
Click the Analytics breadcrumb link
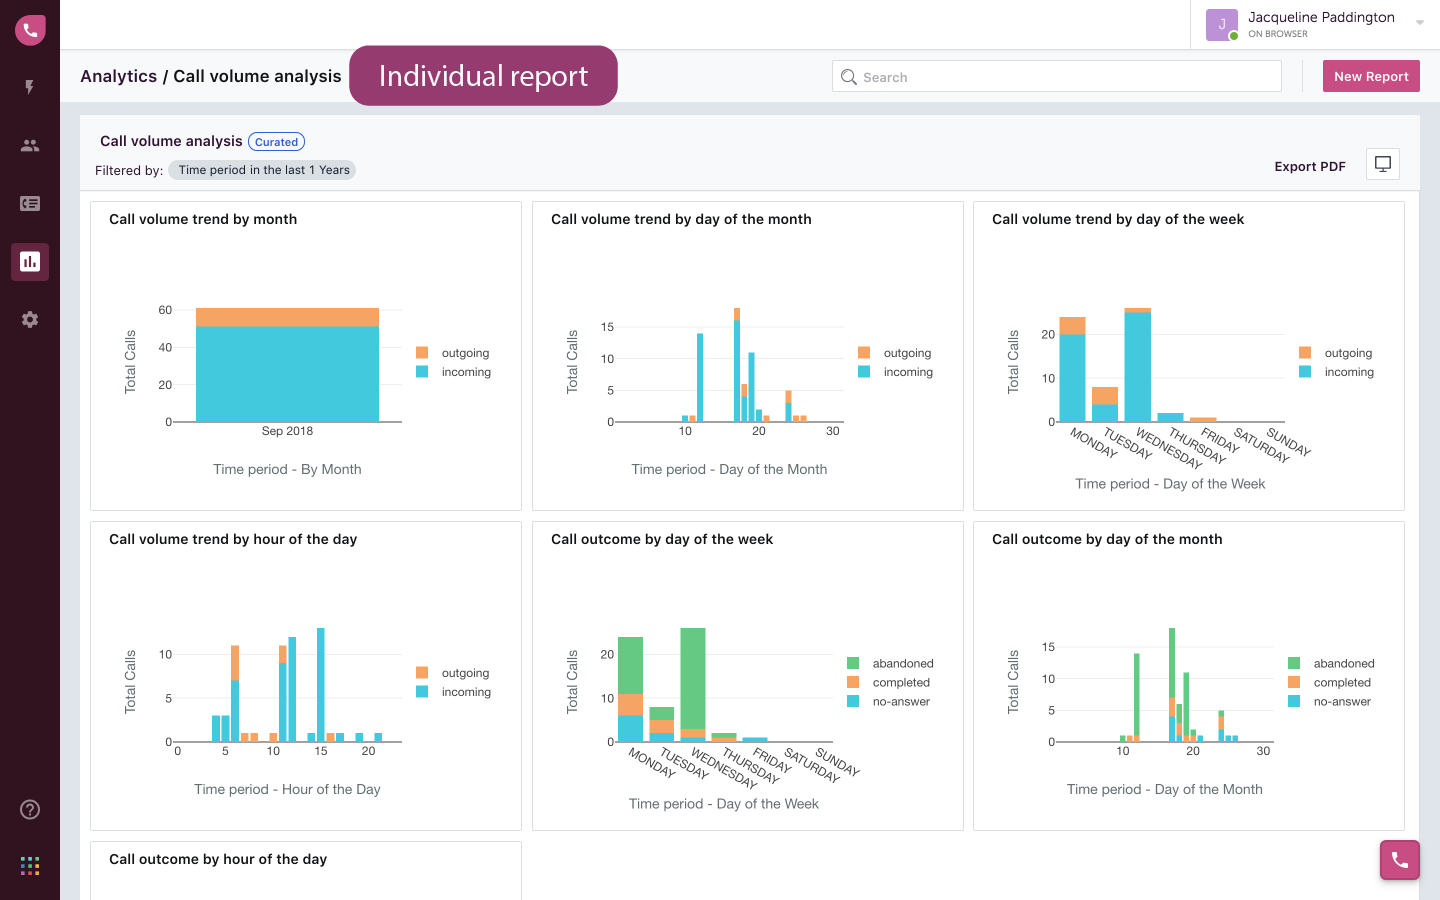coord(118,76)
